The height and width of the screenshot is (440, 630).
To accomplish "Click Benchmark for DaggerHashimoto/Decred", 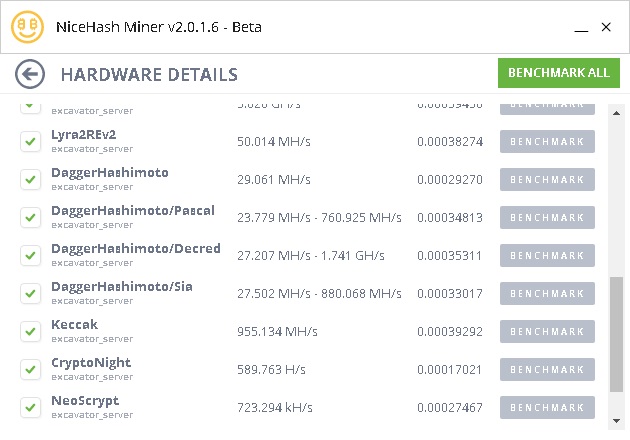I will 547,256.
